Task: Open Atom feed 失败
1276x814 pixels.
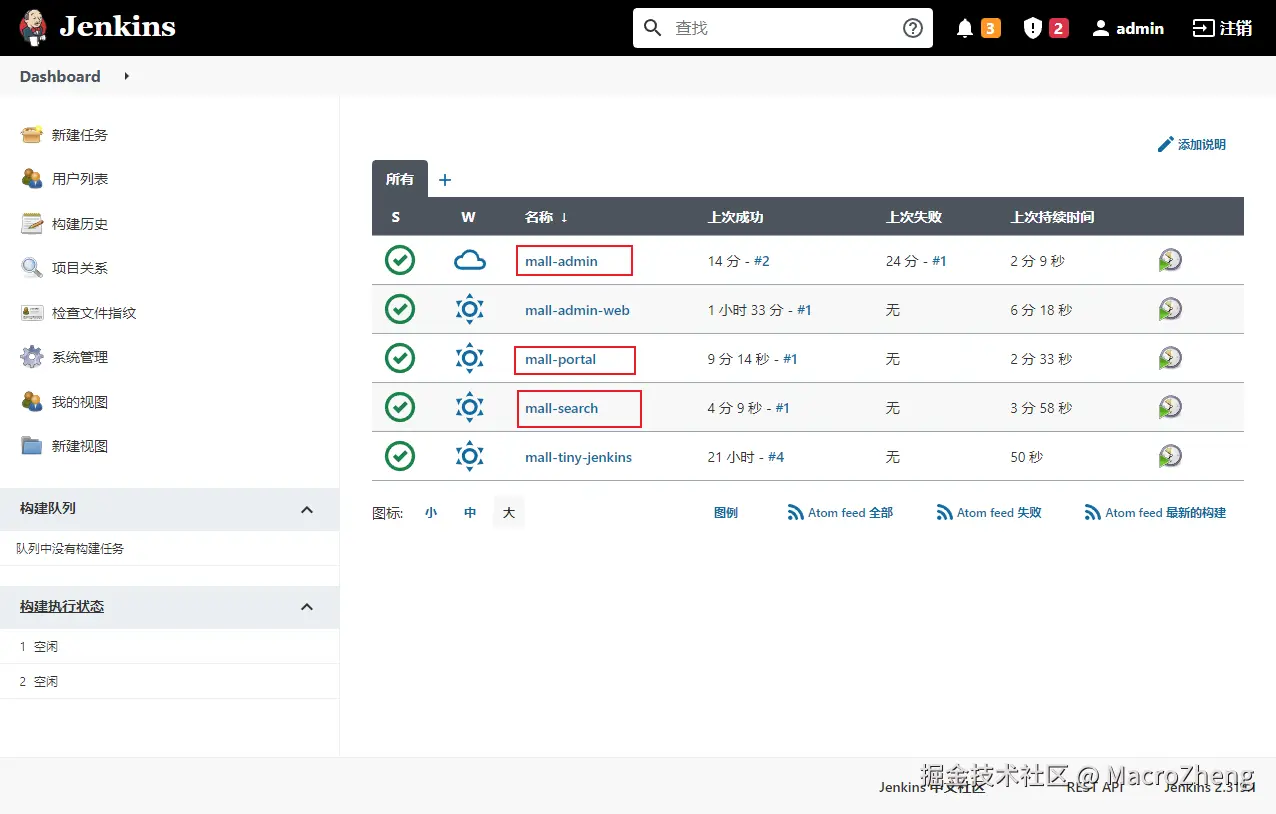Action: 989,512
